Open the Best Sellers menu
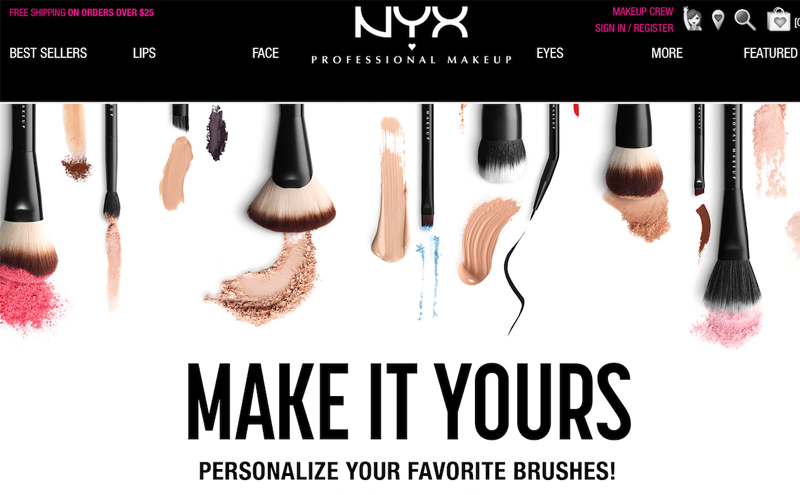Image resolution: width=800 pixels, height=495 pixels. click(x=48, y=53)
